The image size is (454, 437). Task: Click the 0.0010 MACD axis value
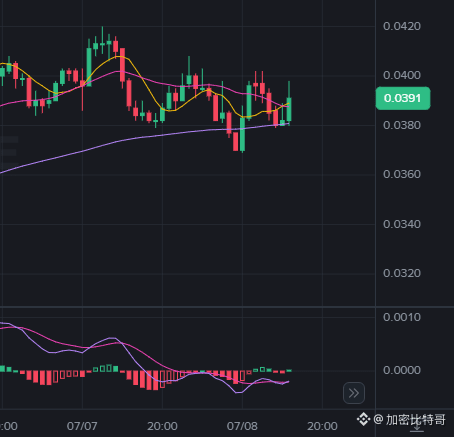point(402,317)
